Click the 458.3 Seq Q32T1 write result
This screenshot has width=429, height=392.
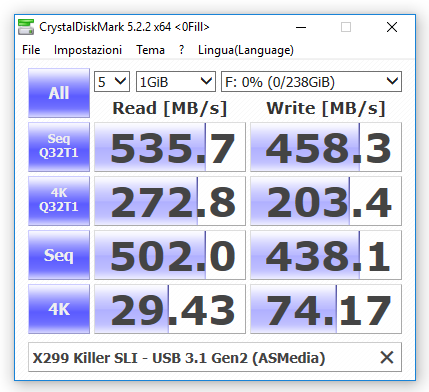[x=326, y=147]
